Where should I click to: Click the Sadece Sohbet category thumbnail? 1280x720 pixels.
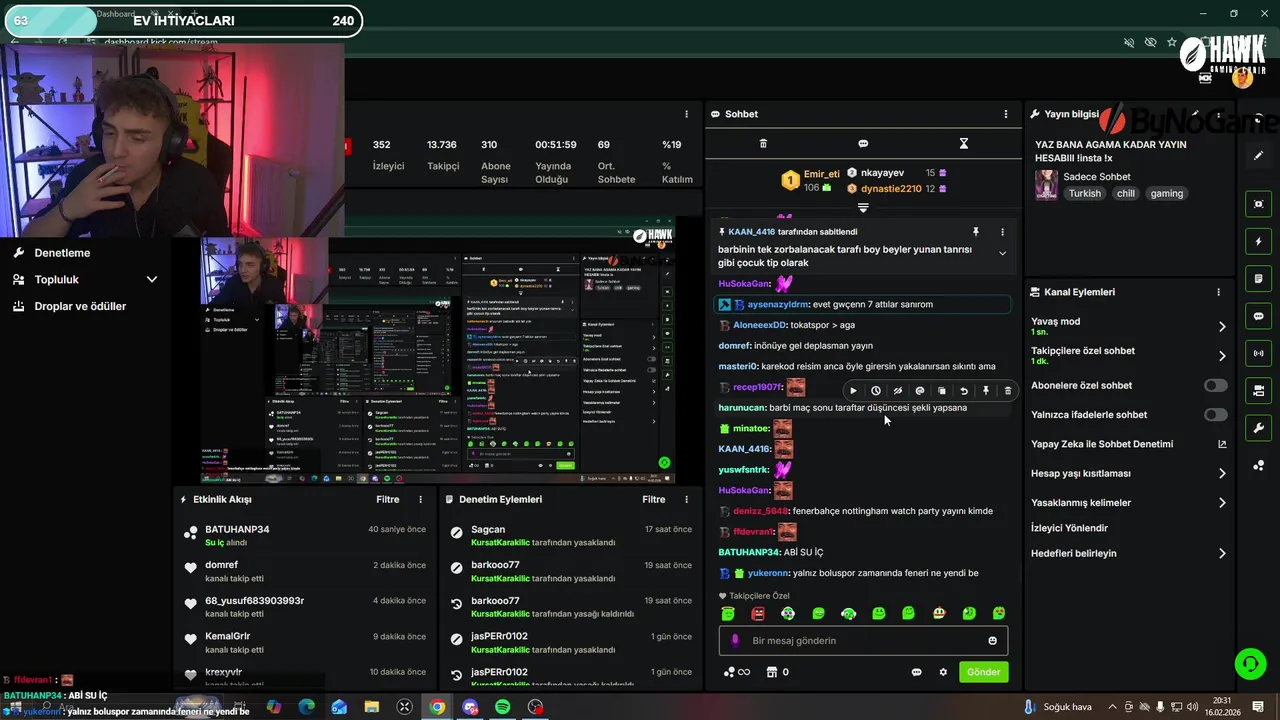click(x=1046, y=185)
